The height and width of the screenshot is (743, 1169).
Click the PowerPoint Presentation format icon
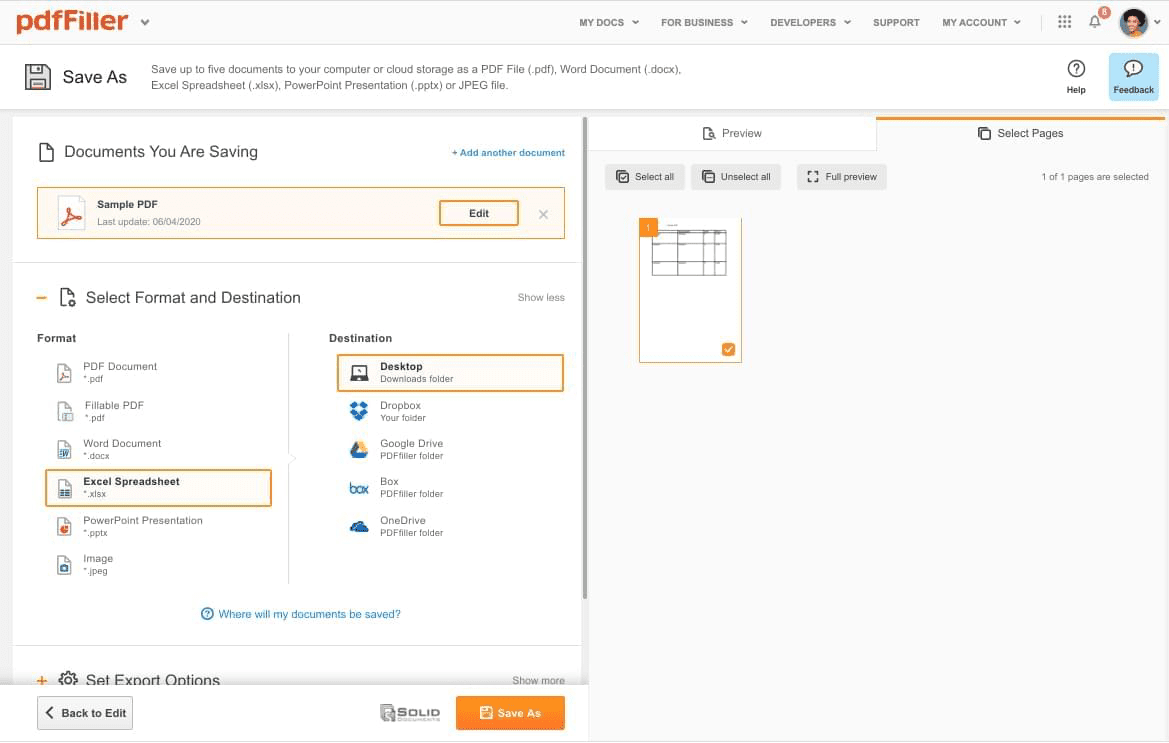point(64,526)
